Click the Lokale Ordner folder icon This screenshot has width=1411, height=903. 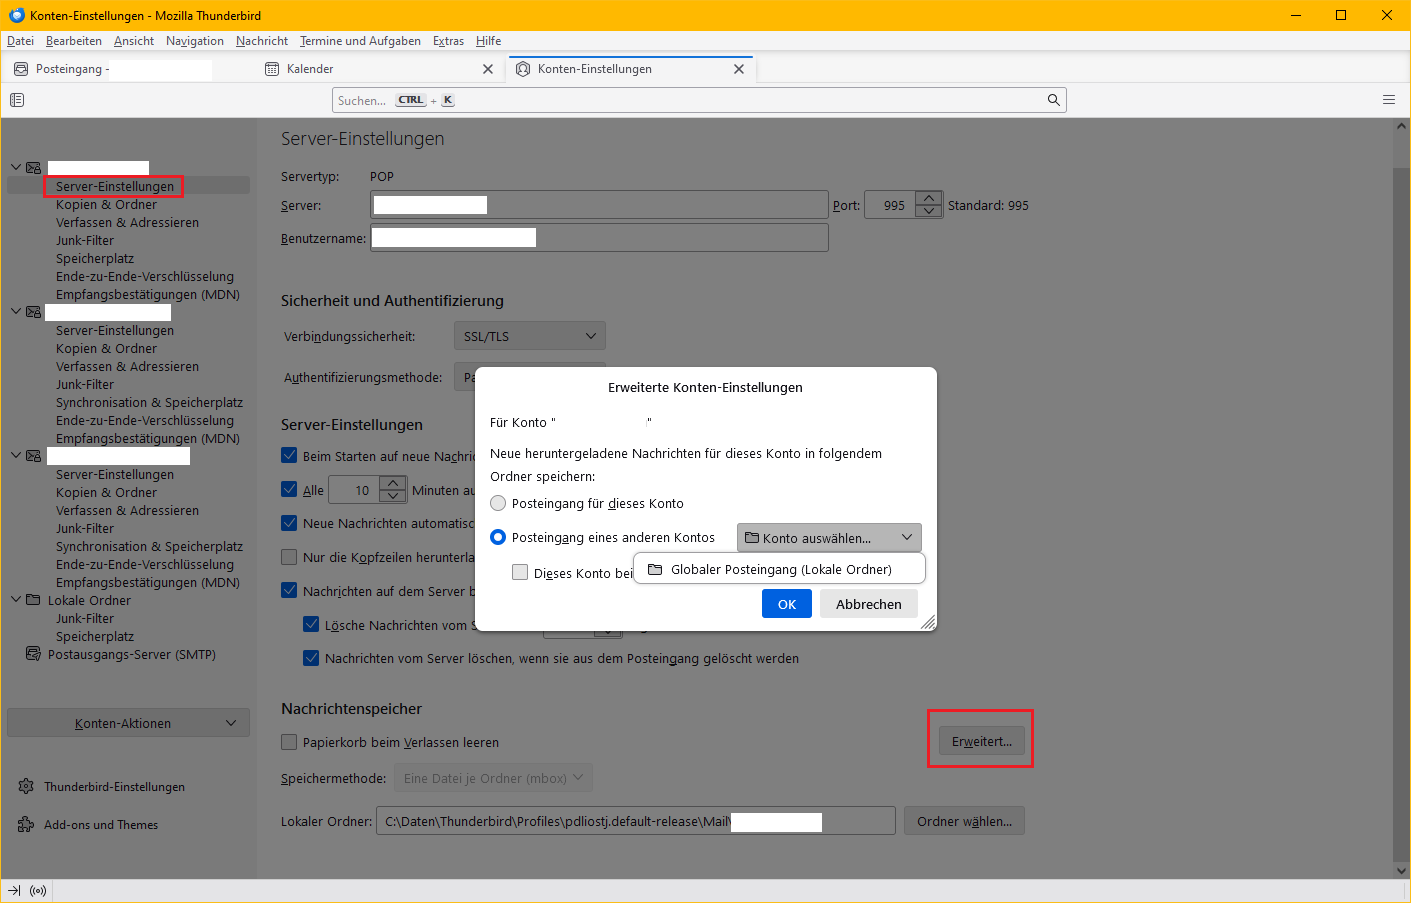click(x=33, y=601)
